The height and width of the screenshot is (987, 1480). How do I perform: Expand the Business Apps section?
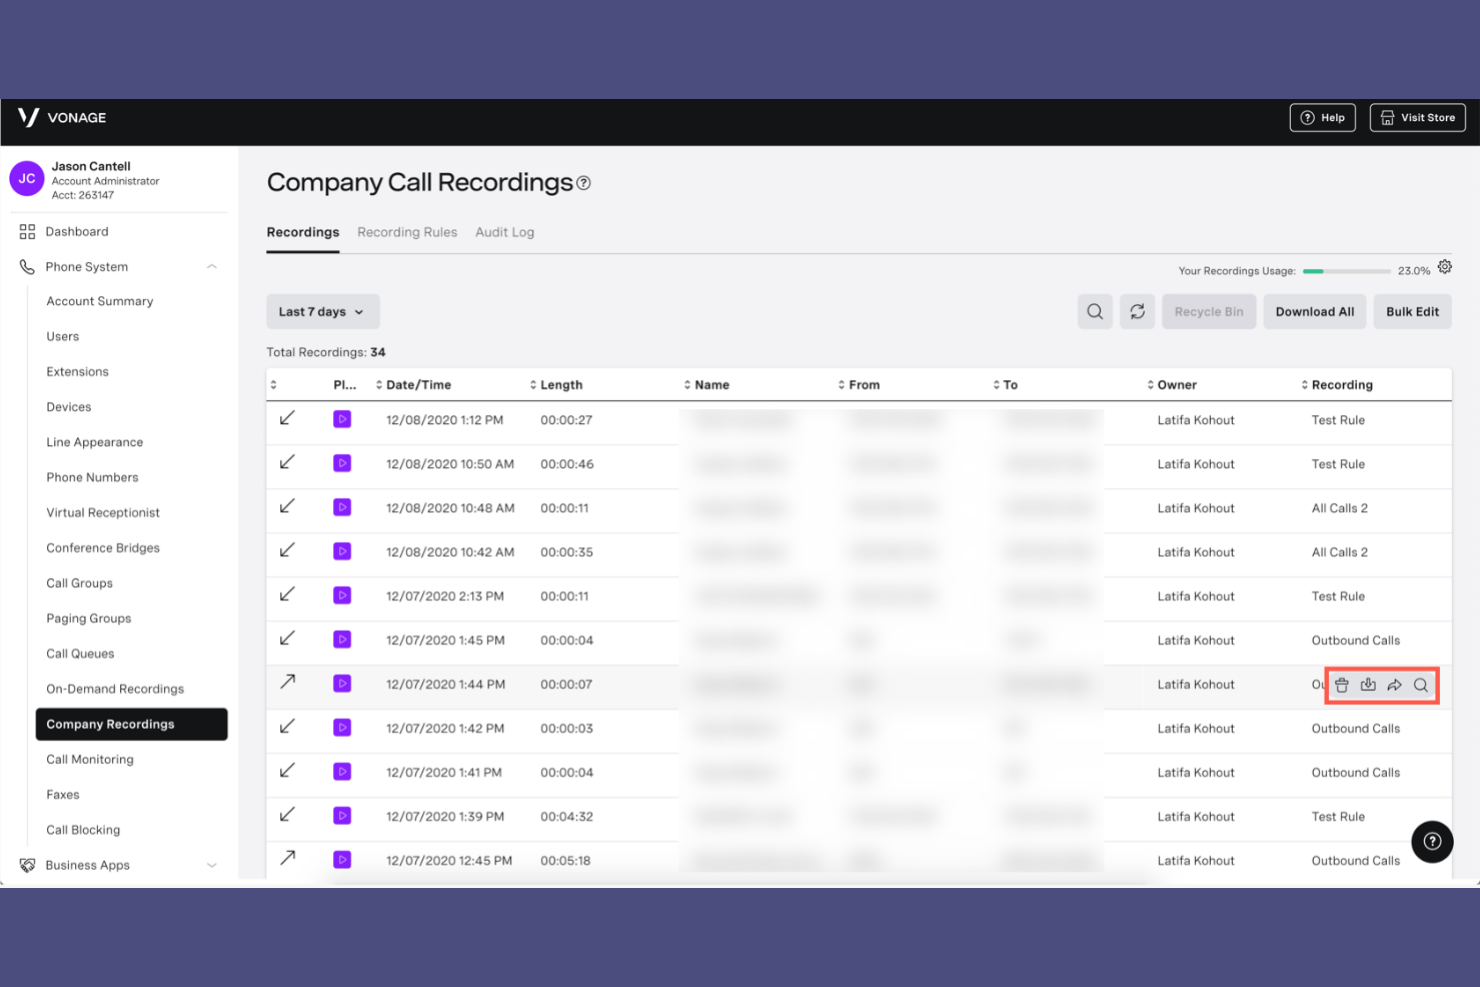point(211,865)
